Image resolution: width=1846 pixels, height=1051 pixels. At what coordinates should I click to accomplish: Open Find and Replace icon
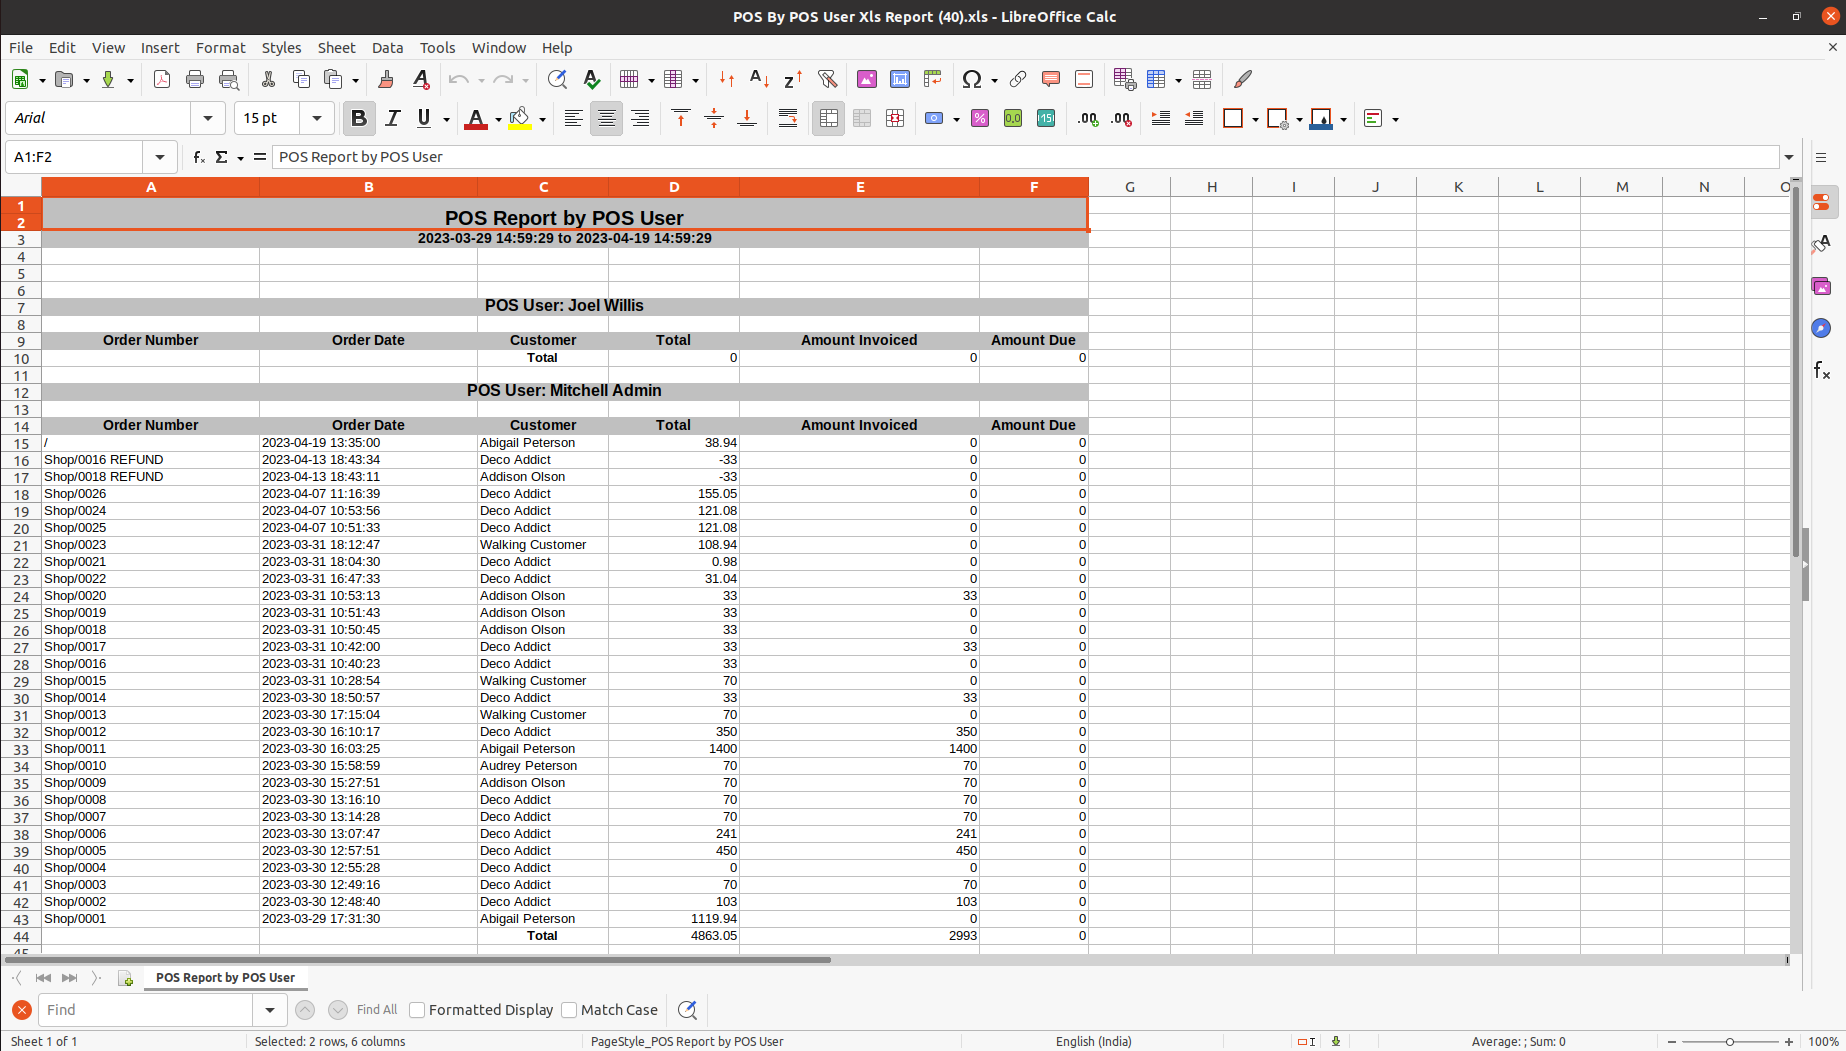(x=557, y=79)
